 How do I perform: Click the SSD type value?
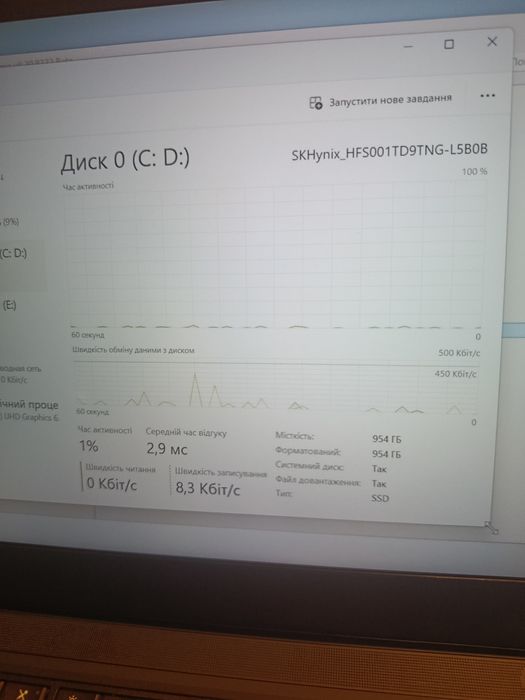380,498
